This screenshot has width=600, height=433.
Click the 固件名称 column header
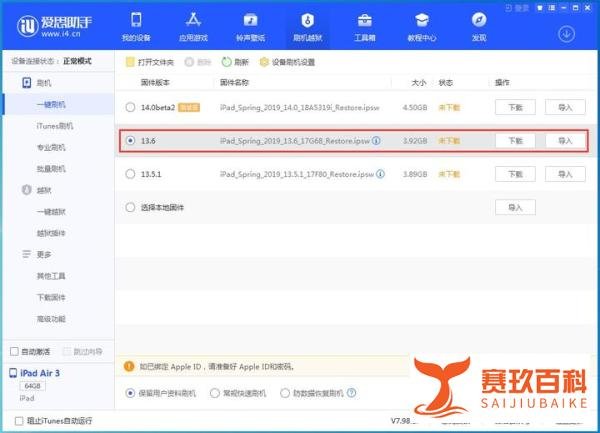(234, 82)
